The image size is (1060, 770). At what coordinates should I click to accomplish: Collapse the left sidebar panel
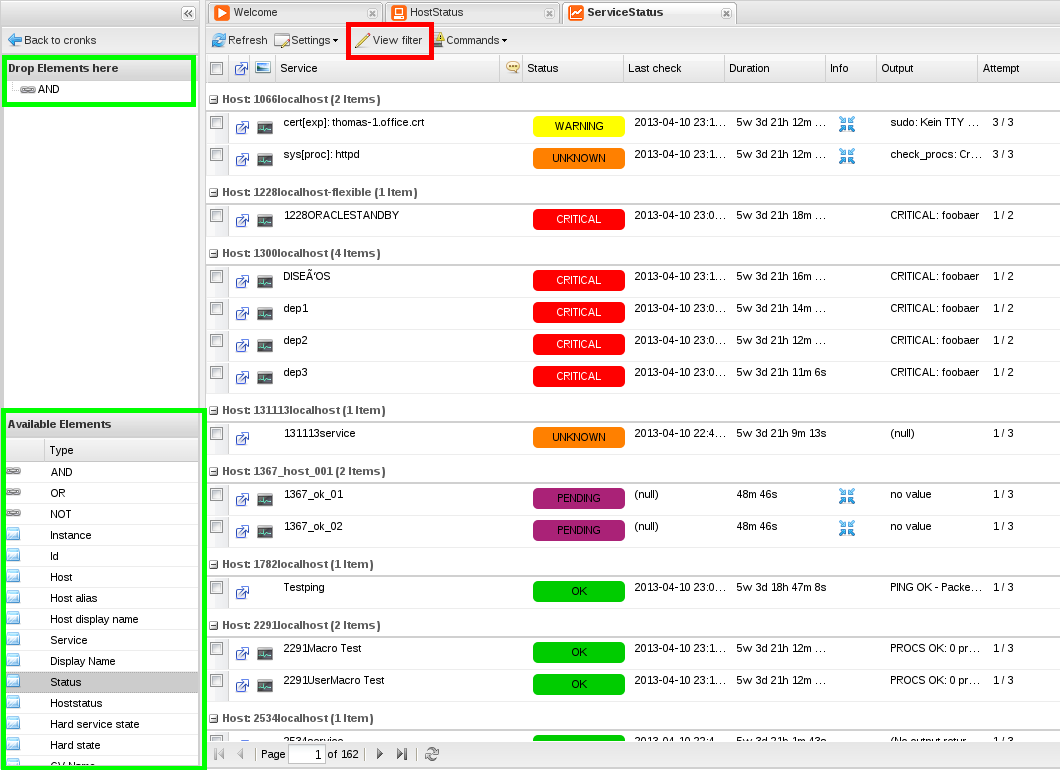click(188, 13)
